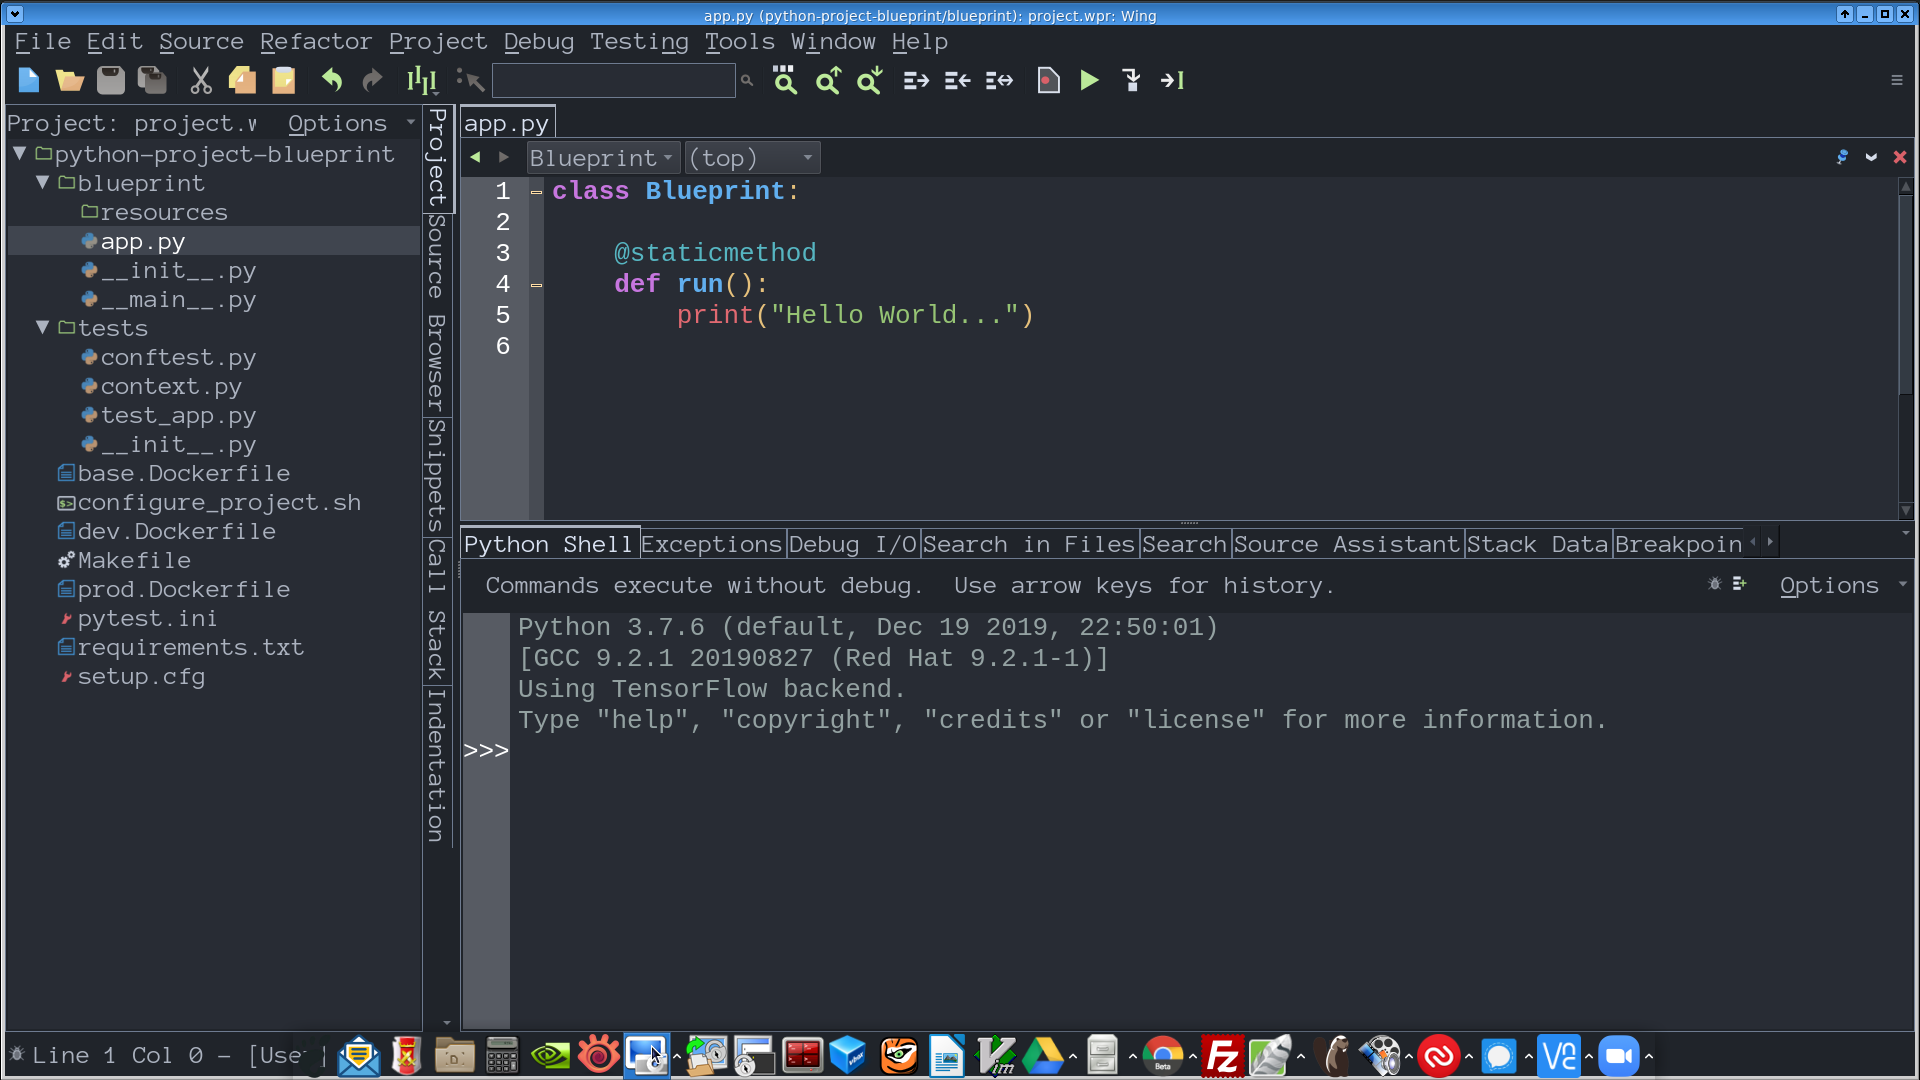Viewport: 1920px width, 1080px height.
Task: Open Makefile in the project tree
Action: click(x=133, y=560)
